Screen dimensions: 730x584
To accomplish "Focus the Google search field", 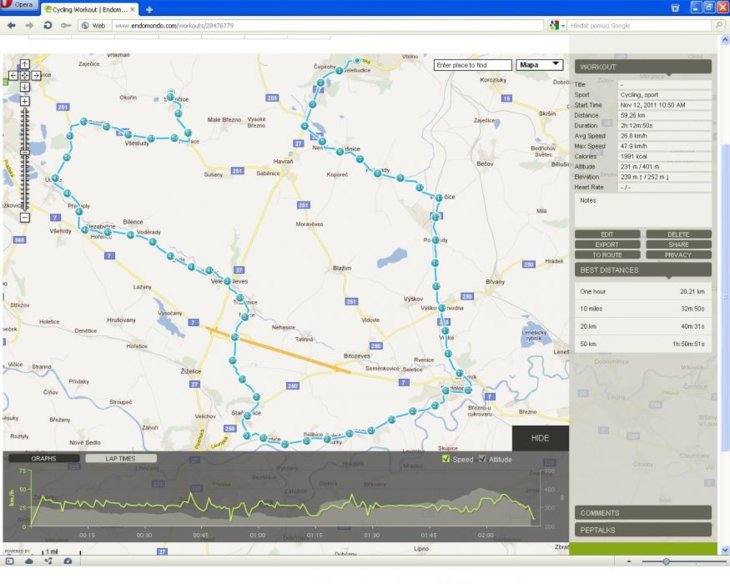I will pos(641,26).
